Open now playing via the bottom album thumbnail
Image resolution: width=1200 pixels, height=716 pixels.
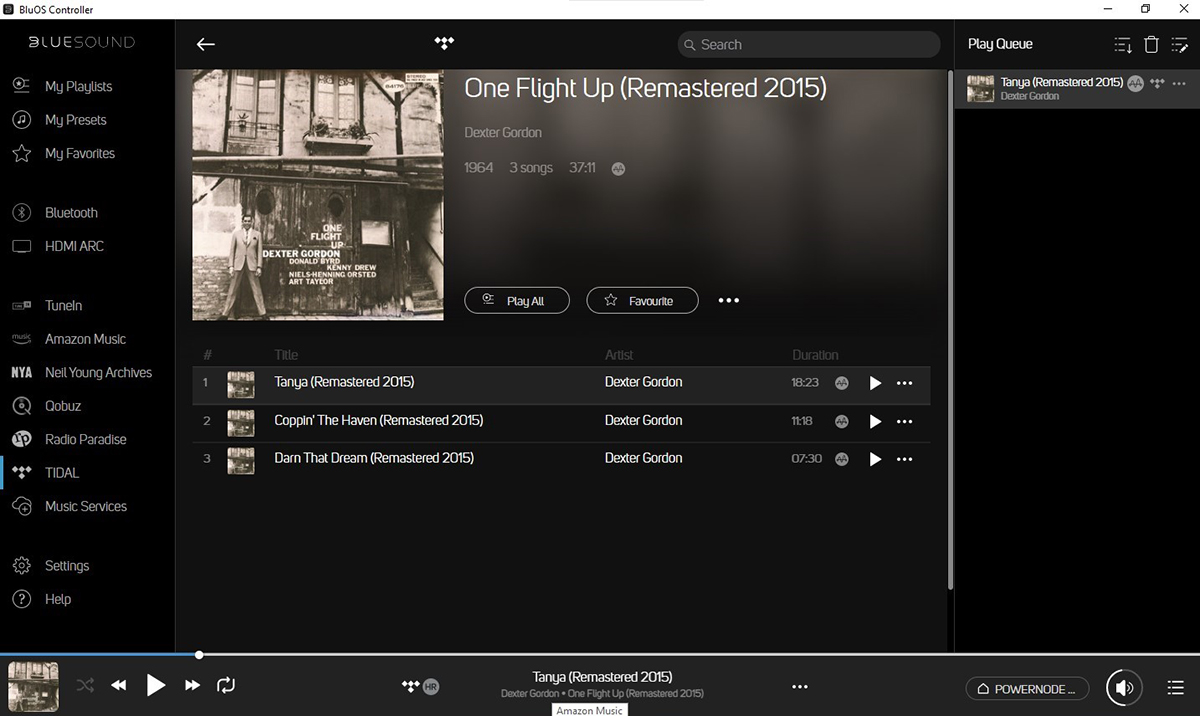coord(33,686)
